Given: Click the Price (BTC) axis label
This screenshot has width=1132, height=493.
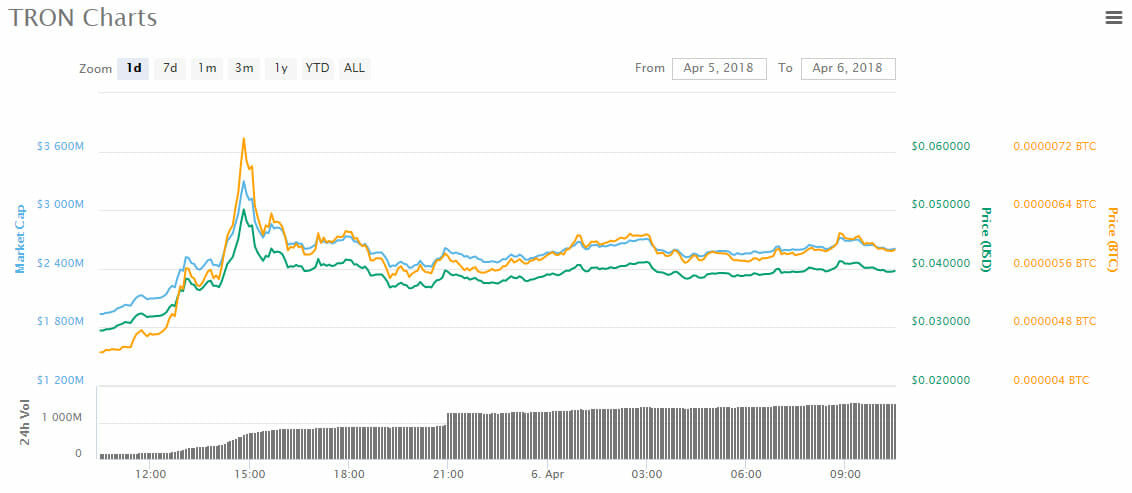Looking at the screenshot, I should pos(1113,241).
